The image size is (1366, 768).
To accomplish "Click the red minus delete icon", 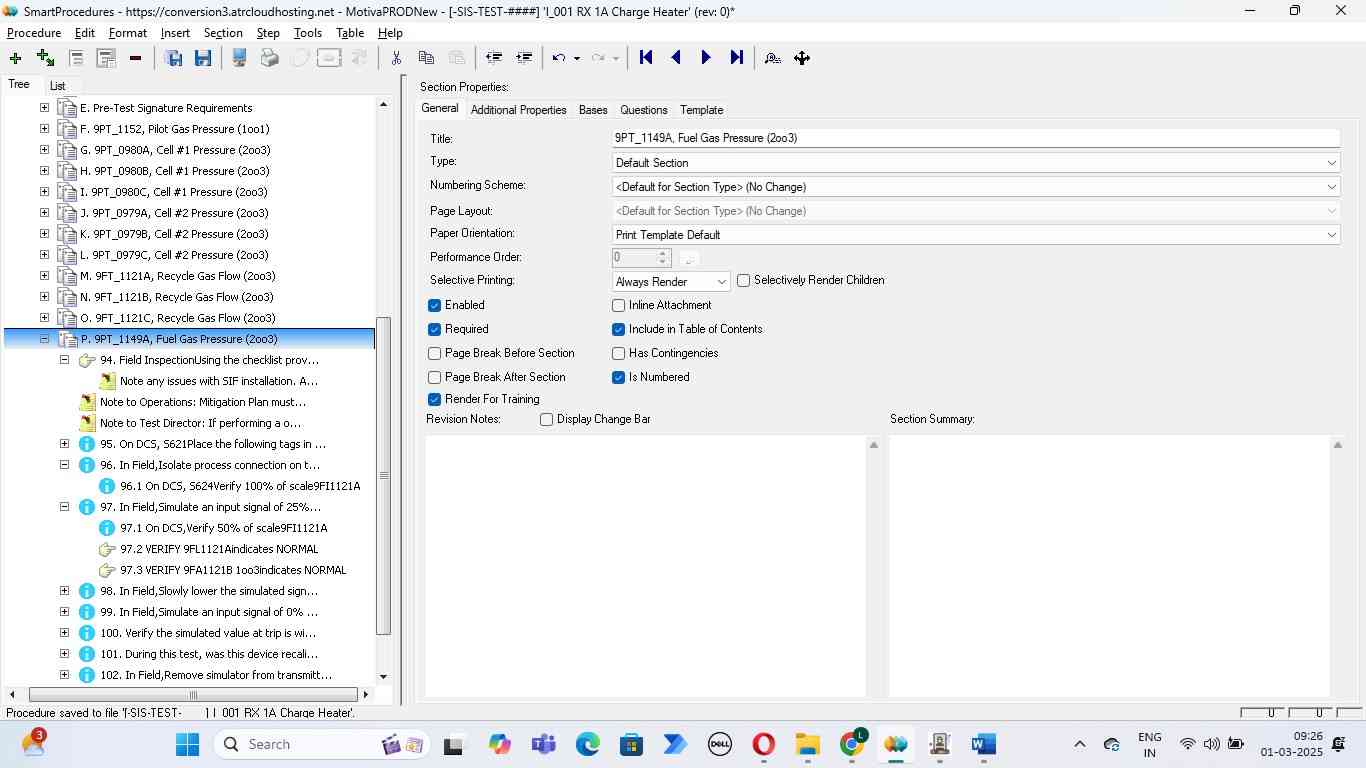I will (x=135, y=58).
